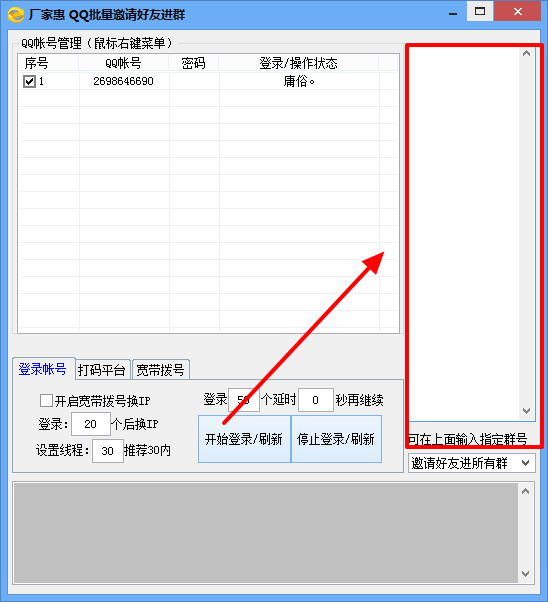Select the 登录帐号 tab
The width and height of the screenshot is (548, 602).
click(43, 369)
